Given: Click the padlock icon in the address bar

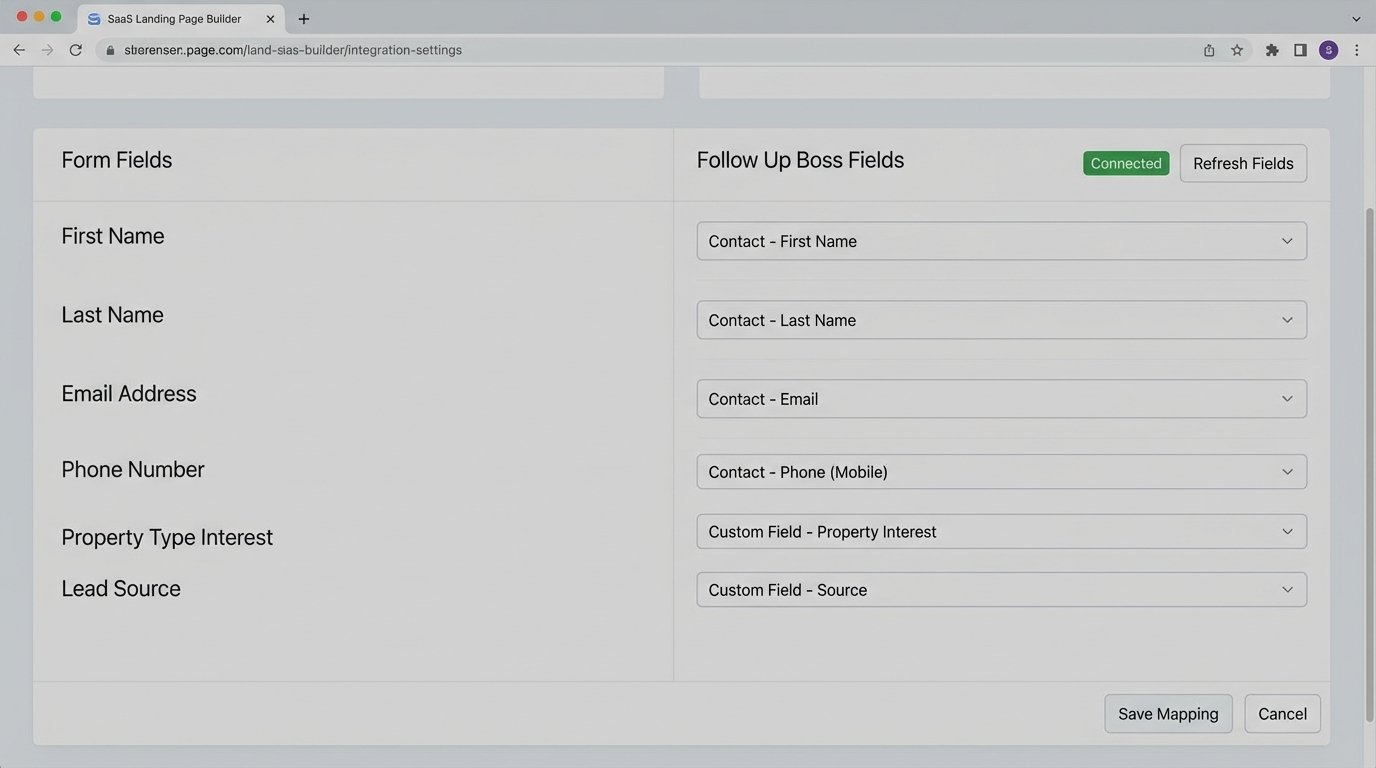Looking at the screenshot, I should 112,49.
